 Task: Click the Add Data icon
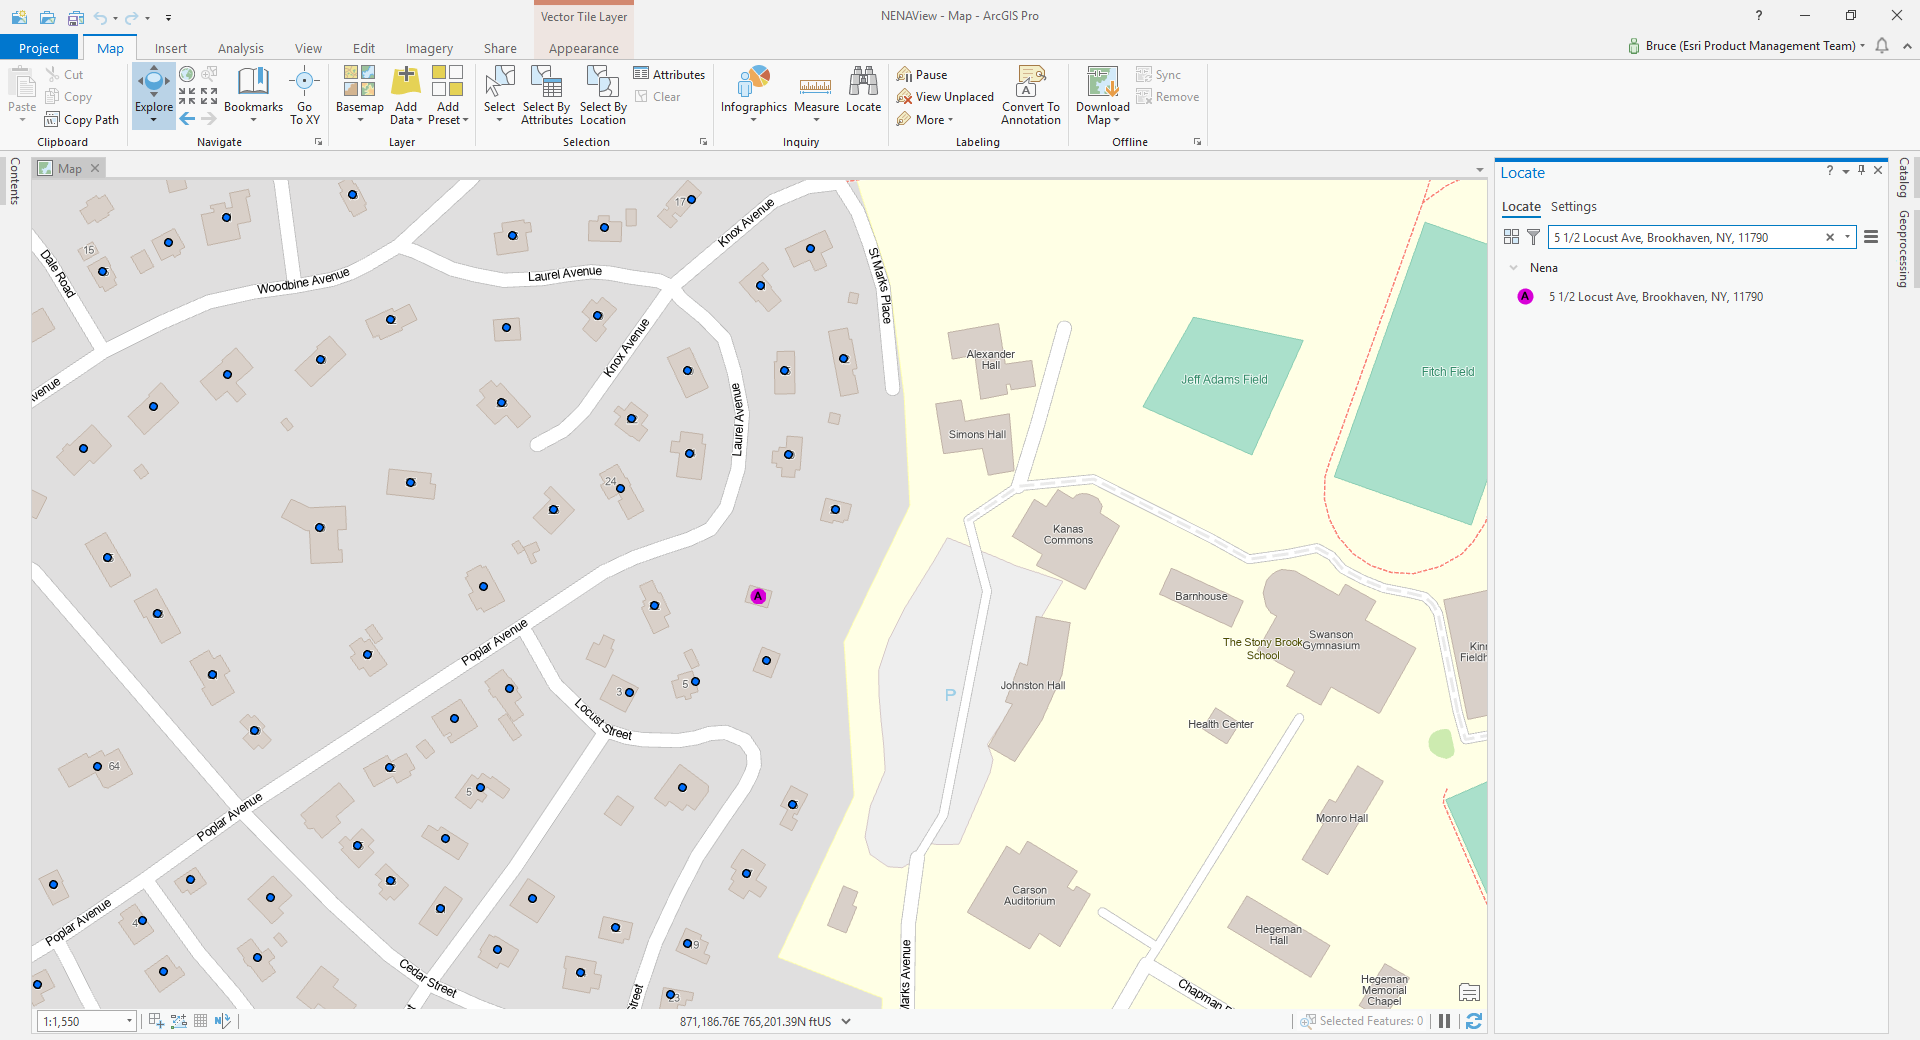coord(406,81)
